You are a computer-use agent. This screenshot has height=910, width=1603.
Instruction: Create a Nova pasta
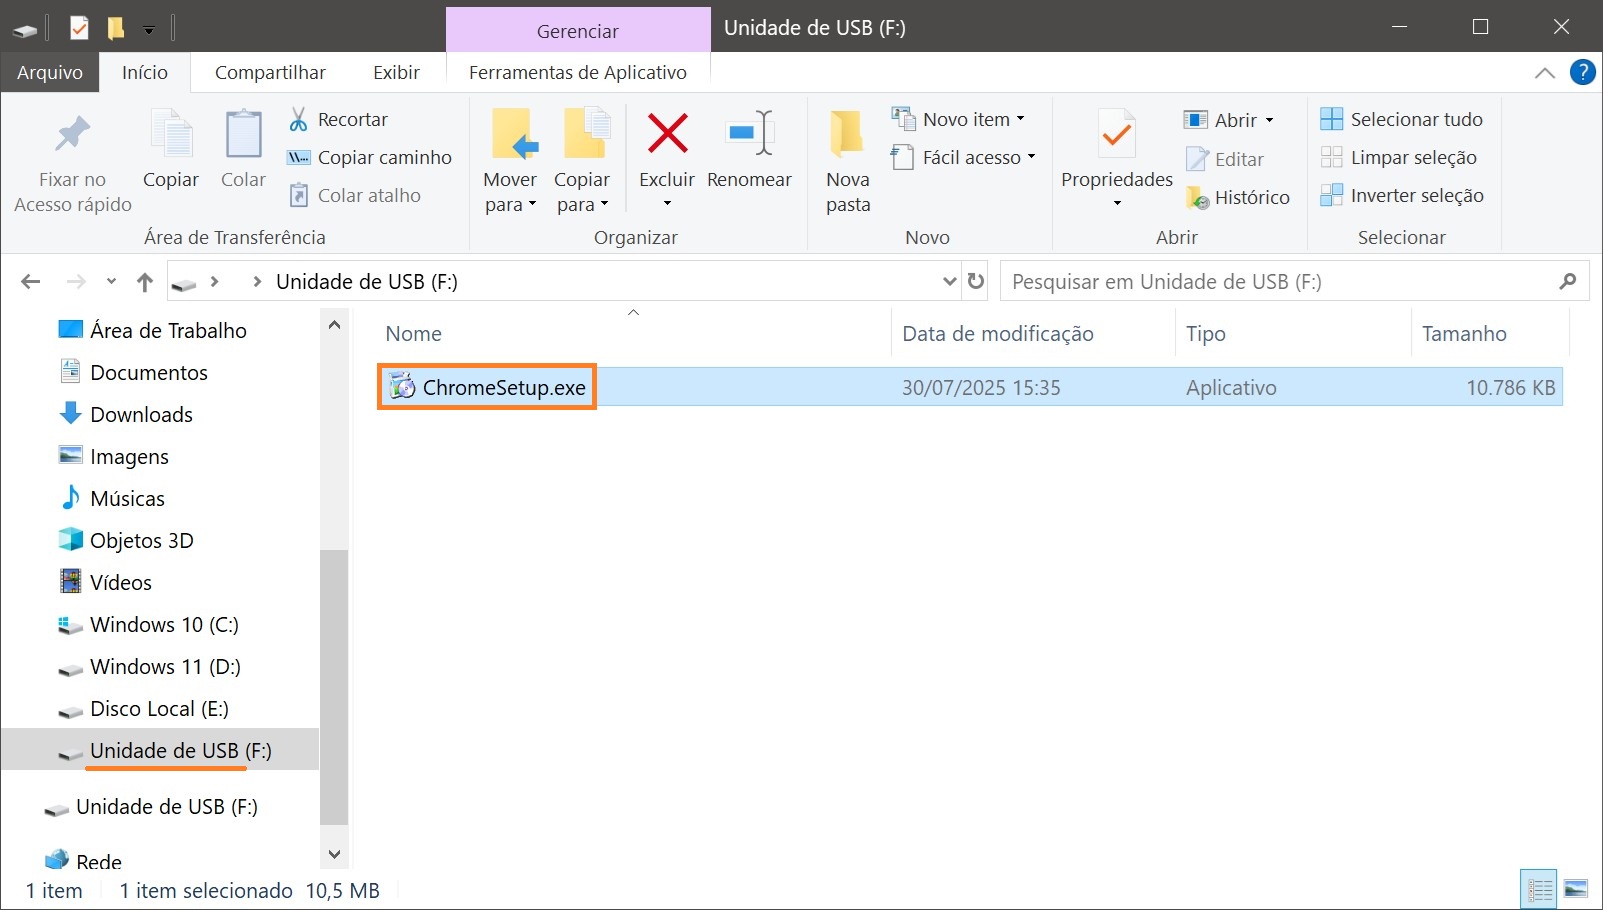(x=848, y=162)
